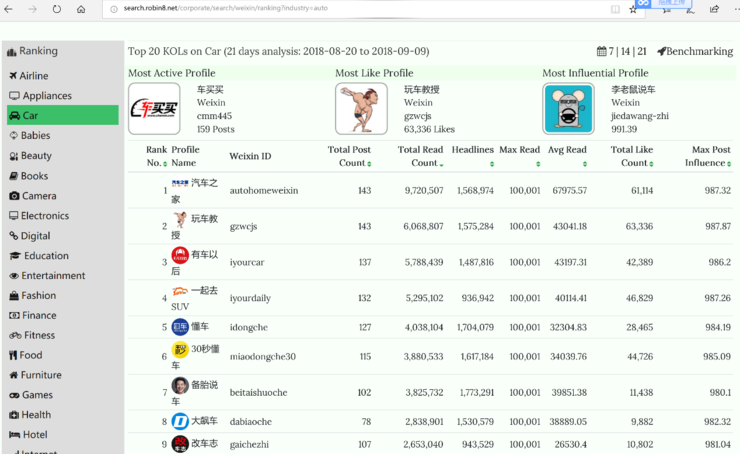
Task: Sort by Max Read column arrow
Action: [x=538, y=164]
